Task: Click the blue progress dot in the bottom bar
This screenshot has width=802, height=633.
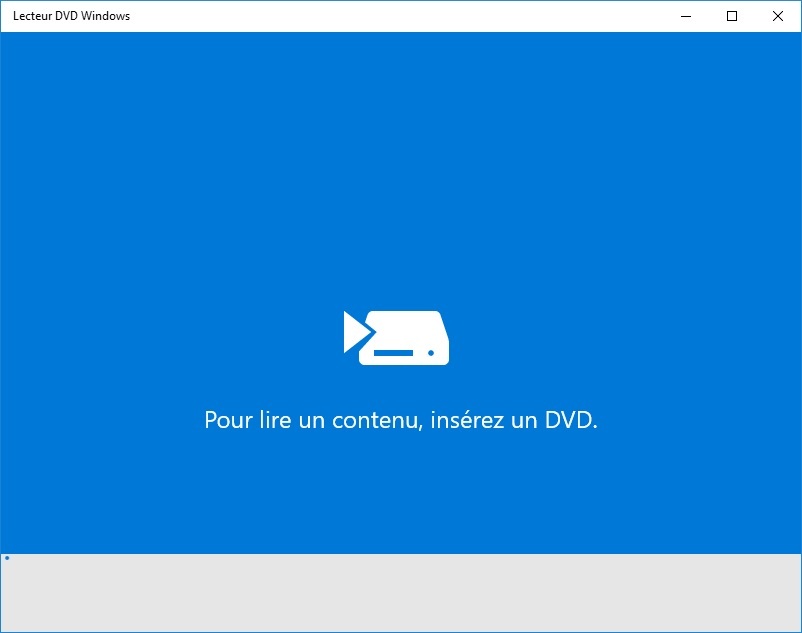Action: click(x=7, y=558)
